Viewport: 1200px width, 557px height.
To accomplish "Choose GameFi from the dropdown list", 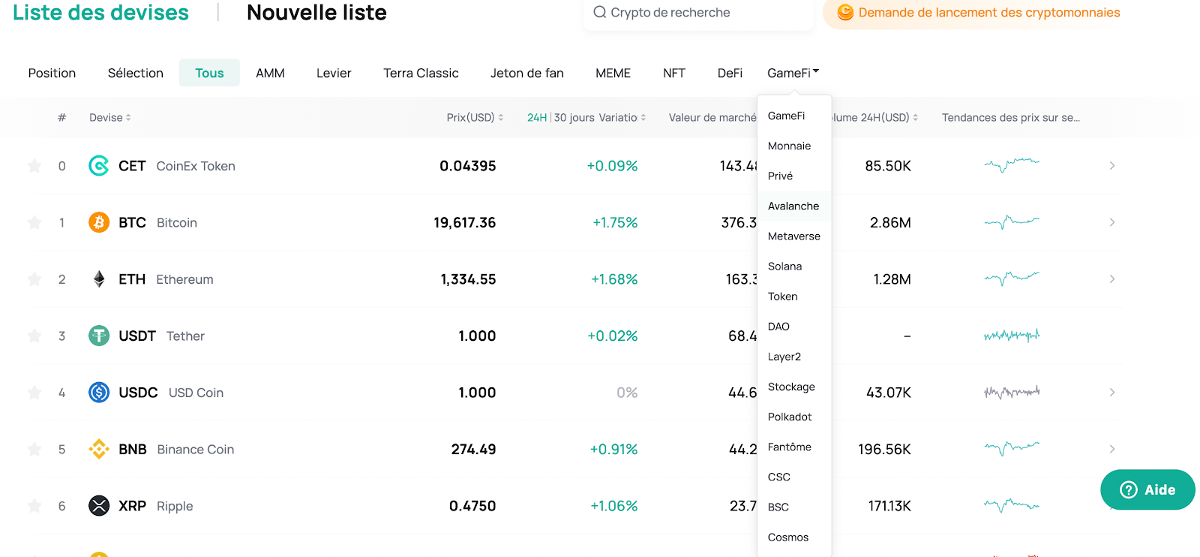I will coord(795,116).
